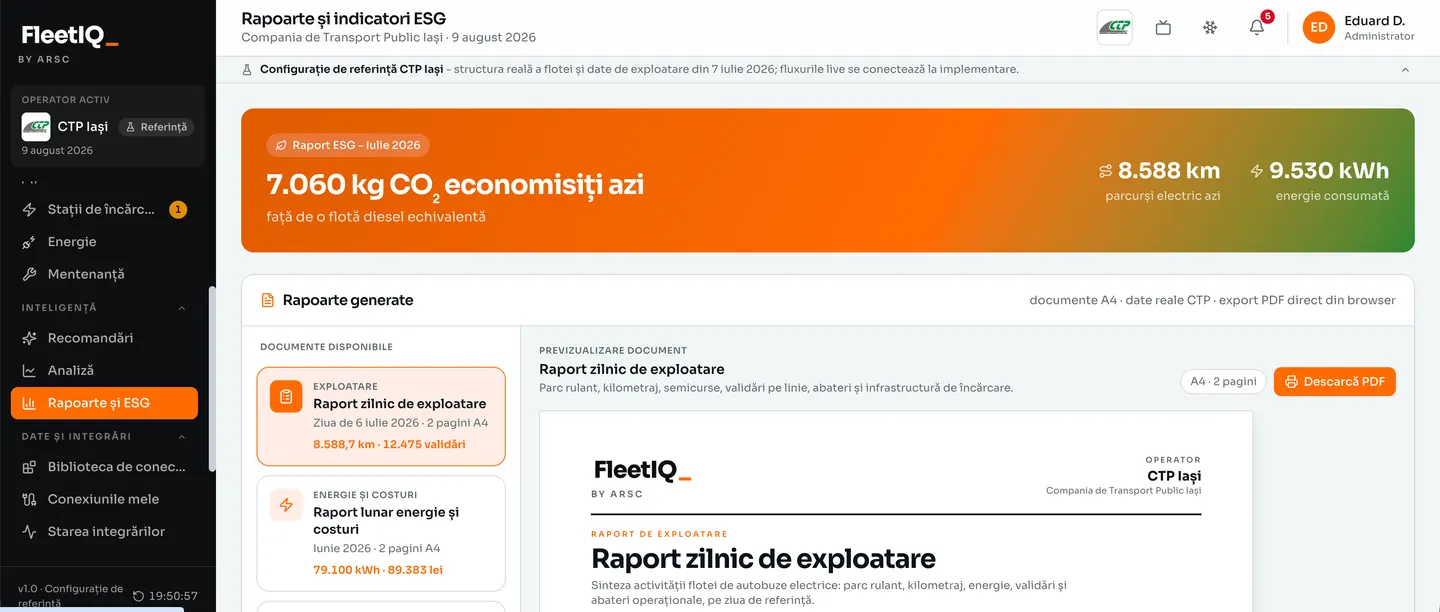
Task: Click the "79.100 kWh · 89.383 lei" value
Action: (377, 570)
